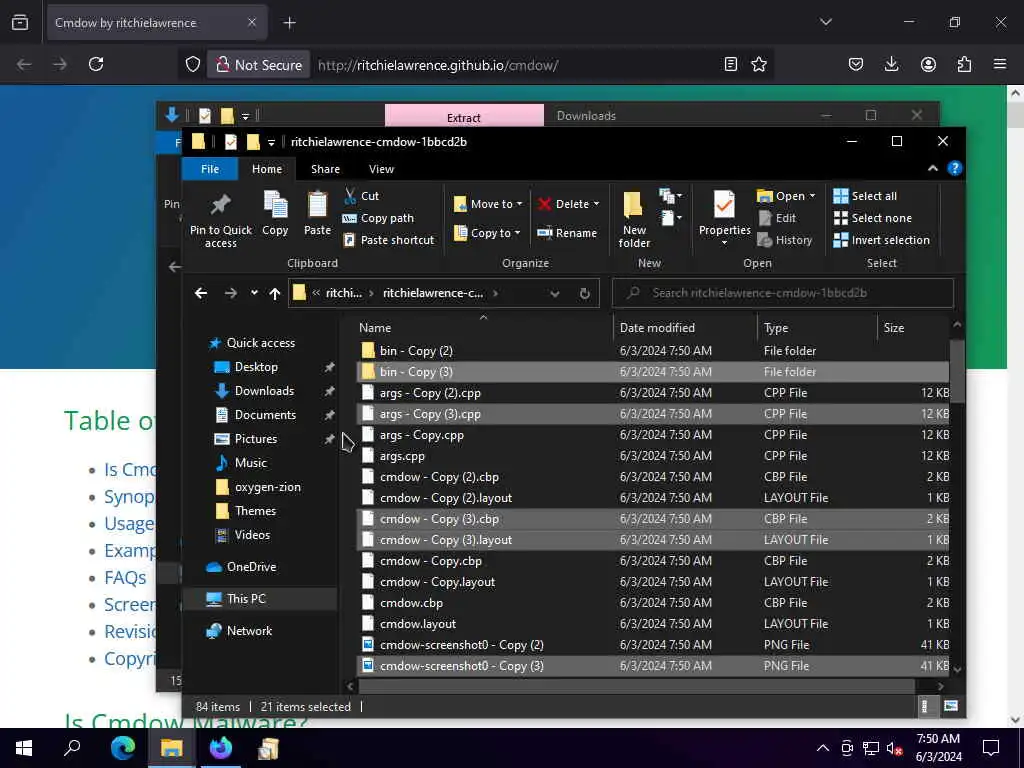Click Invert selection in ribbon
The height and width of the screenshot is (768, 1024).
pos(882,240)
